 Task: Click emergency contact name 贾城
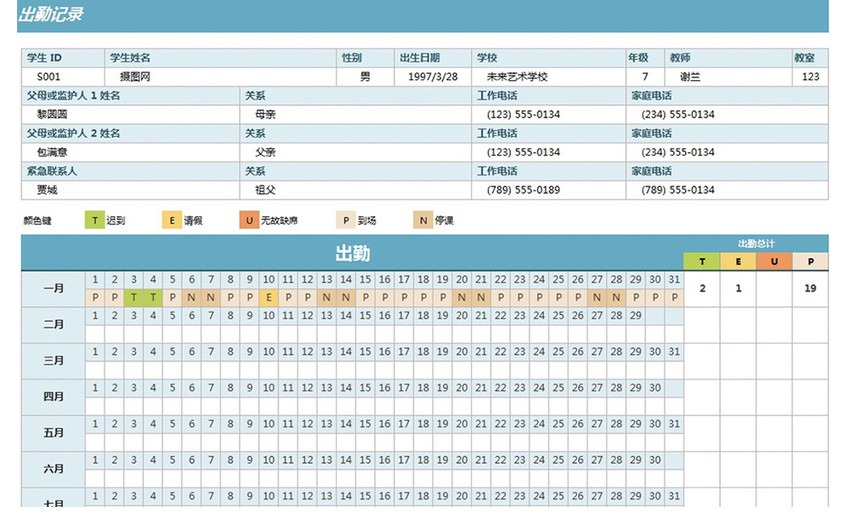tap(131, 190)
